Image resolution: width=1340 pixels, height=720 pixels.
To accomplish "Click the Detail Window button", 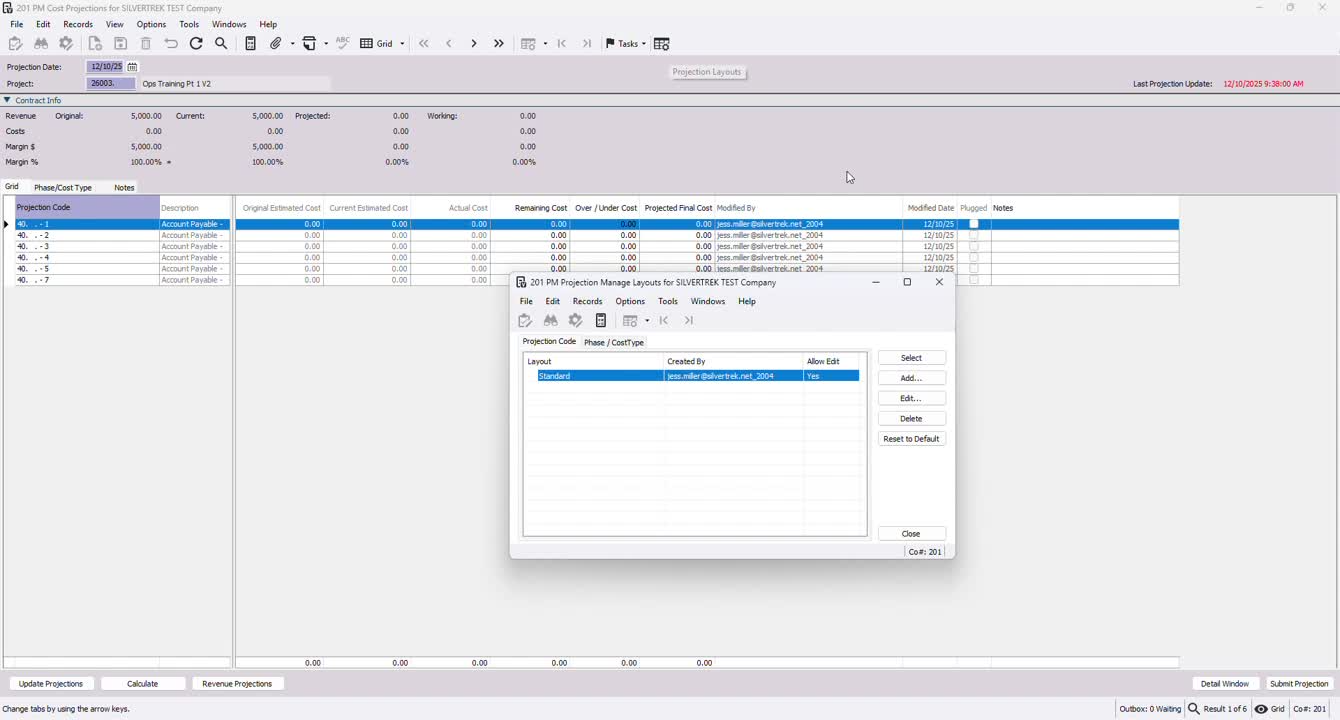I will [1225, 684].
